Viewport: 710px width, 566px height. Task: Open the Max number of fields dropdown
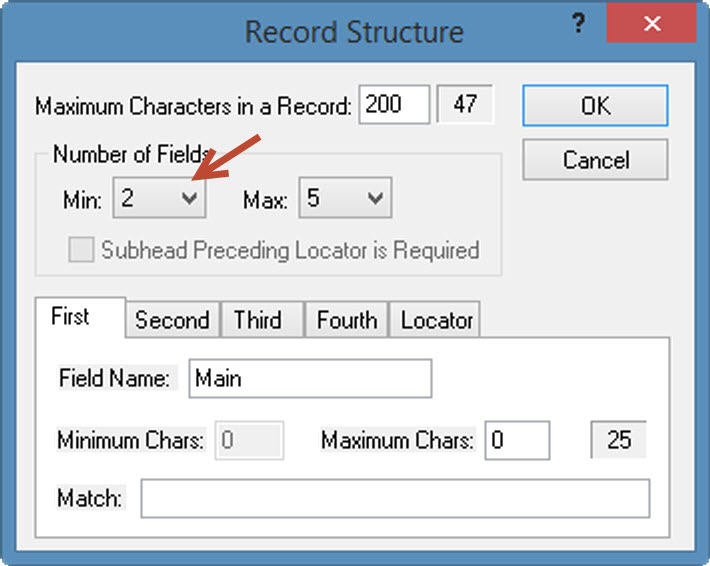(x=375, y=199)
